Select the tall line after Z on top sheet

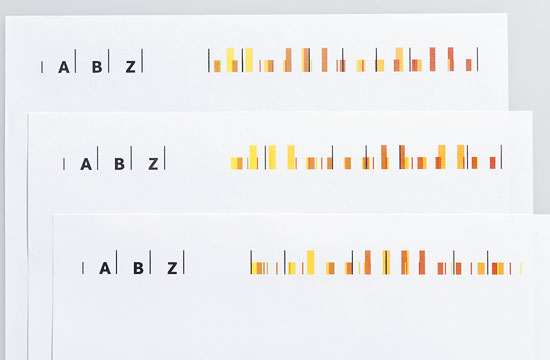[x=142, y=61]
